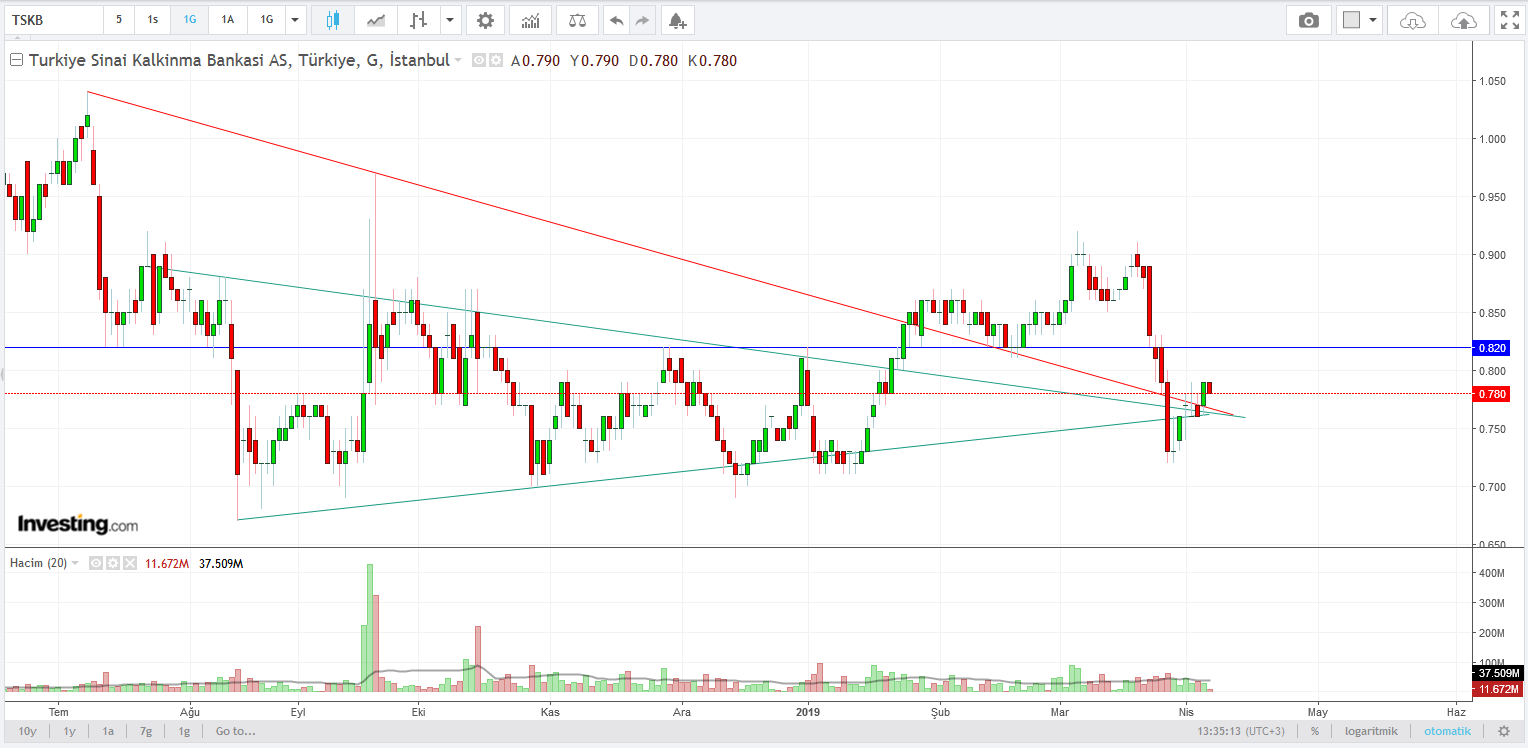Click the 0.820 horizontal line price label
The width and height of the screenshot is (1528, 748).
(x=1492, y=348)
